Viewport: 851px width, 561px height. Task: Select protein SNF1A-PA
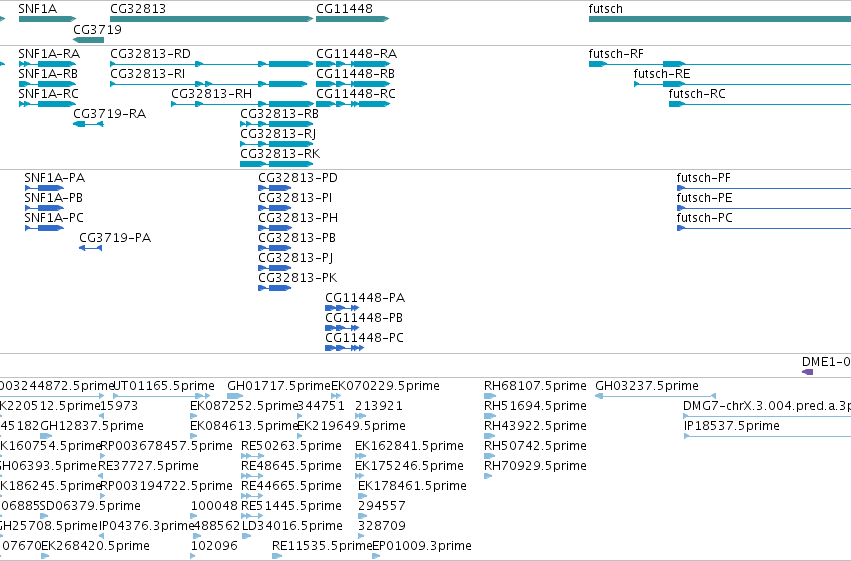click(x=45, y=188)
